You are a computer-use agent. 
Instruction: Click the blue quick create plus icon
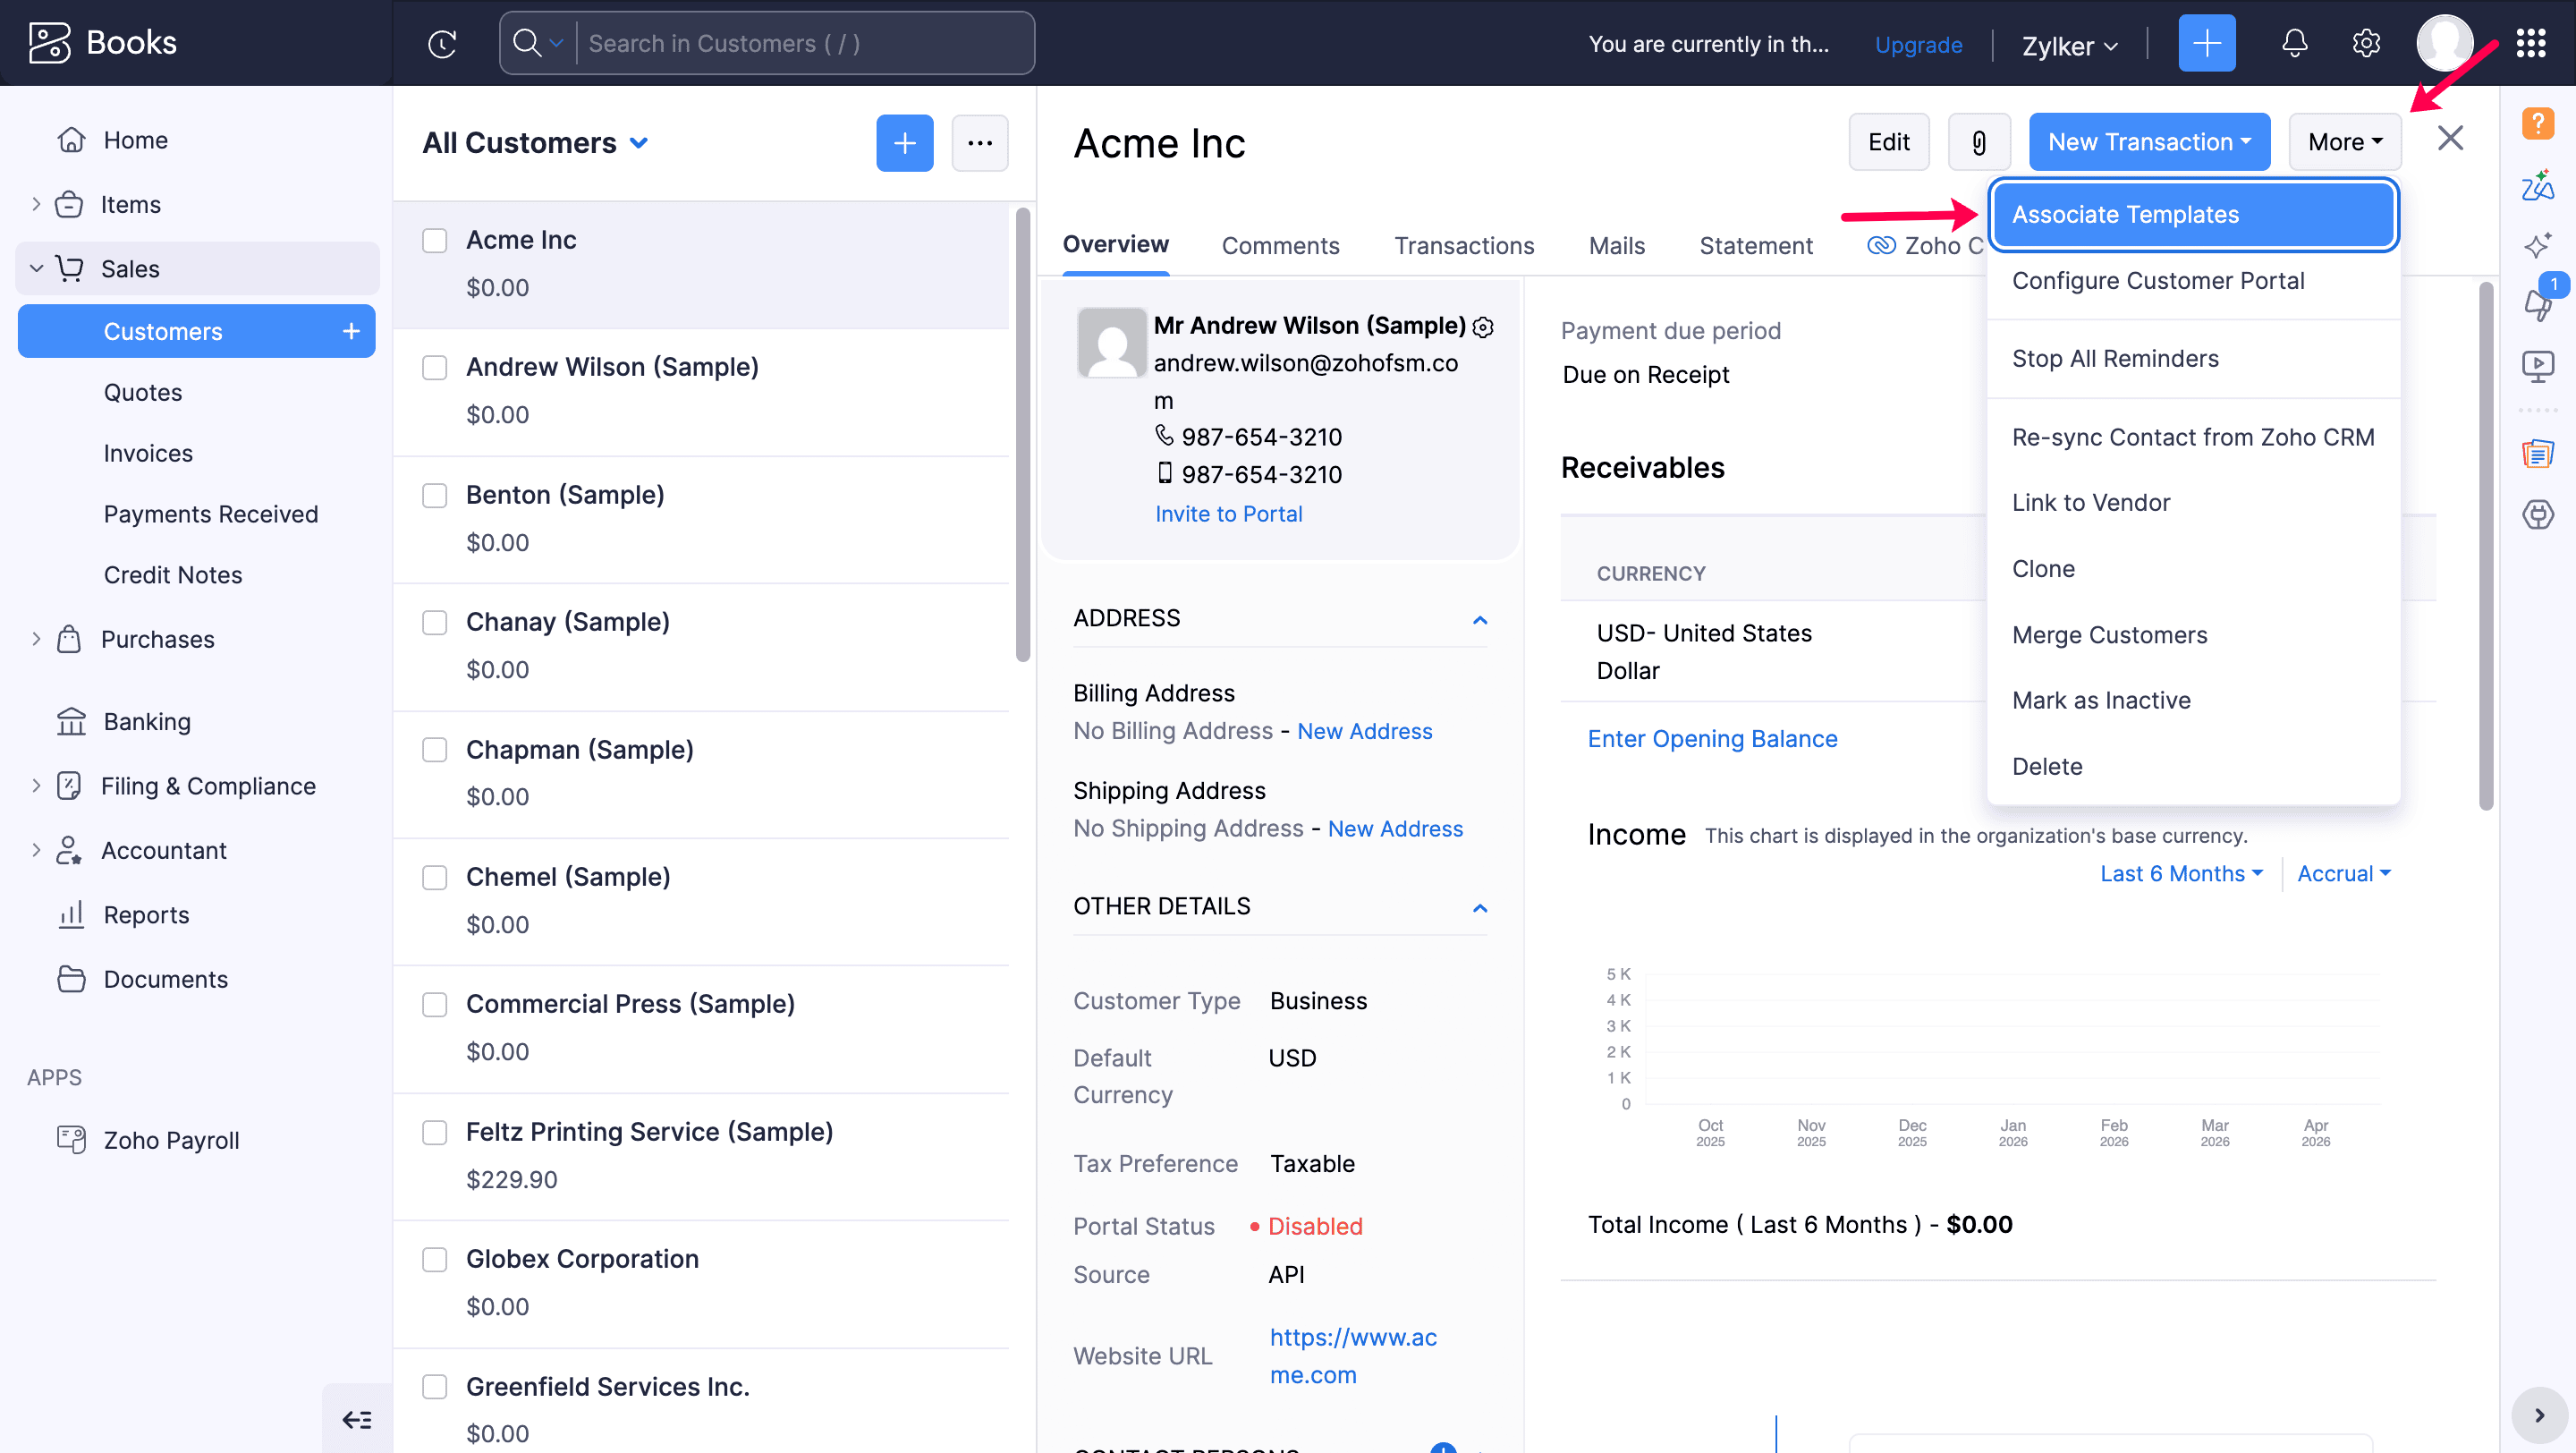point(2206,43)
